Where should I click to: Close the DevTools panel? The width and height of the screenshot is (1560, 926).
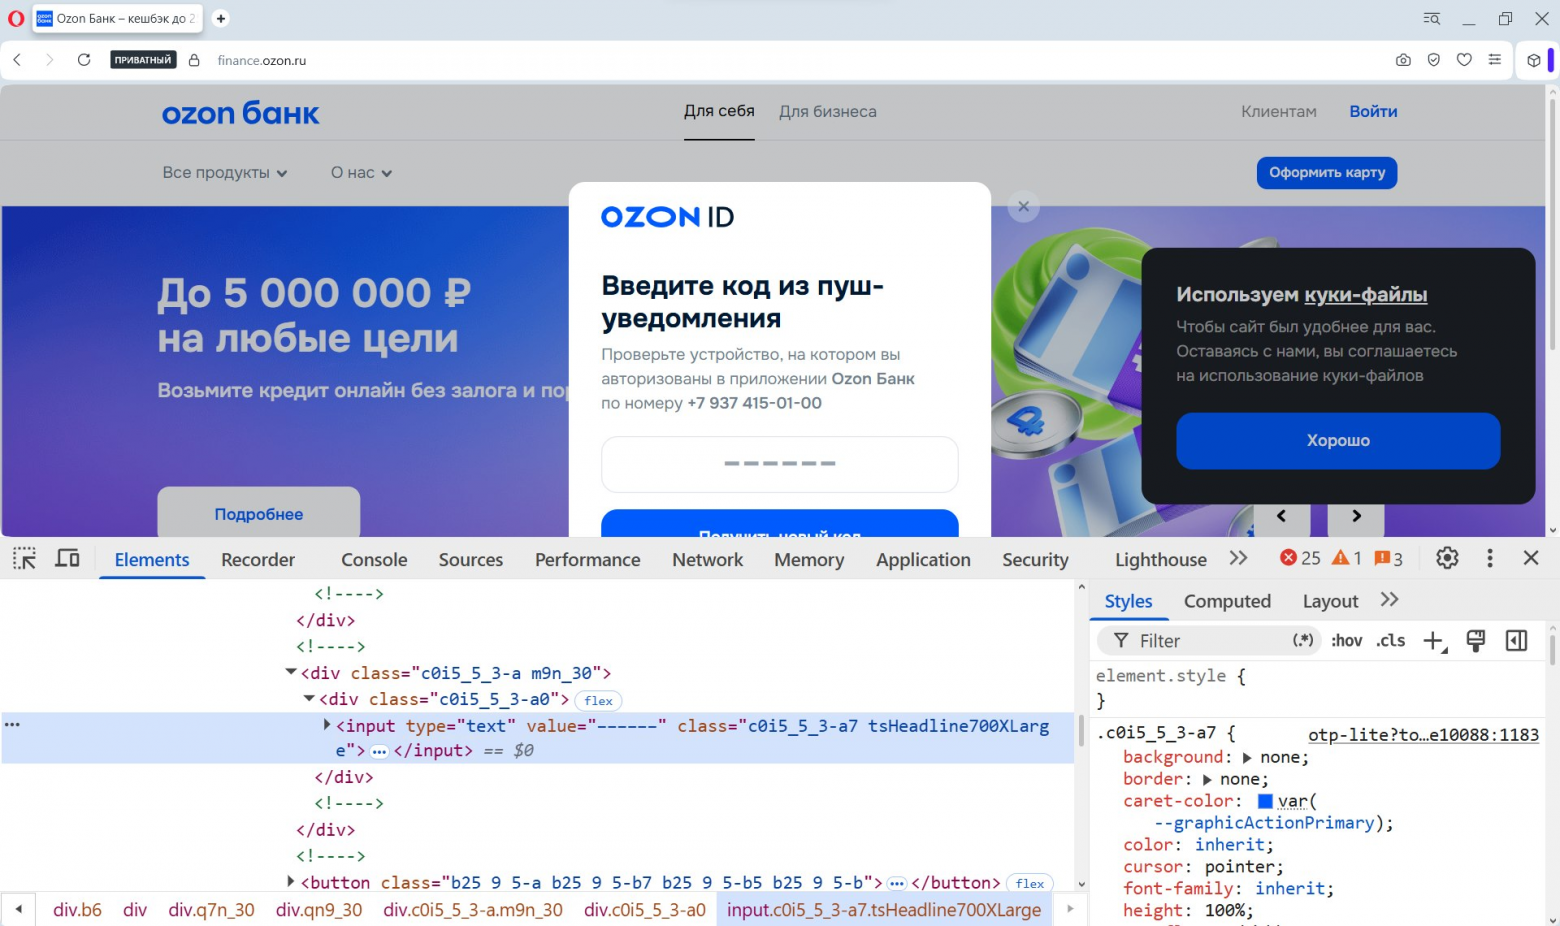pyautogui.click(x=1531, y=558)
